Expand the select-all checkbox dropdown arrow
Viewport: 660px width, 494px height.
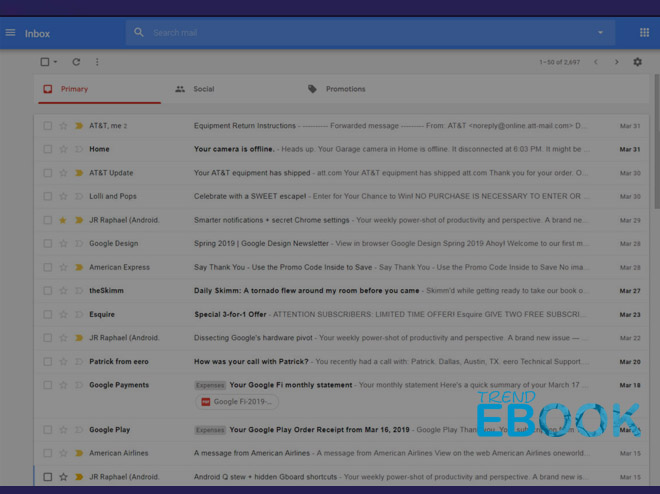[56, 62]
